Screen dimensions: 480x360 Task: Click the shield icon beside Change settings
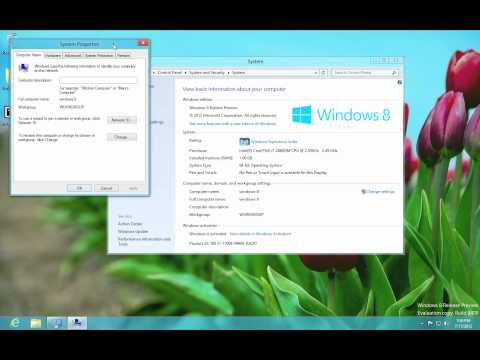click(364, 192)
